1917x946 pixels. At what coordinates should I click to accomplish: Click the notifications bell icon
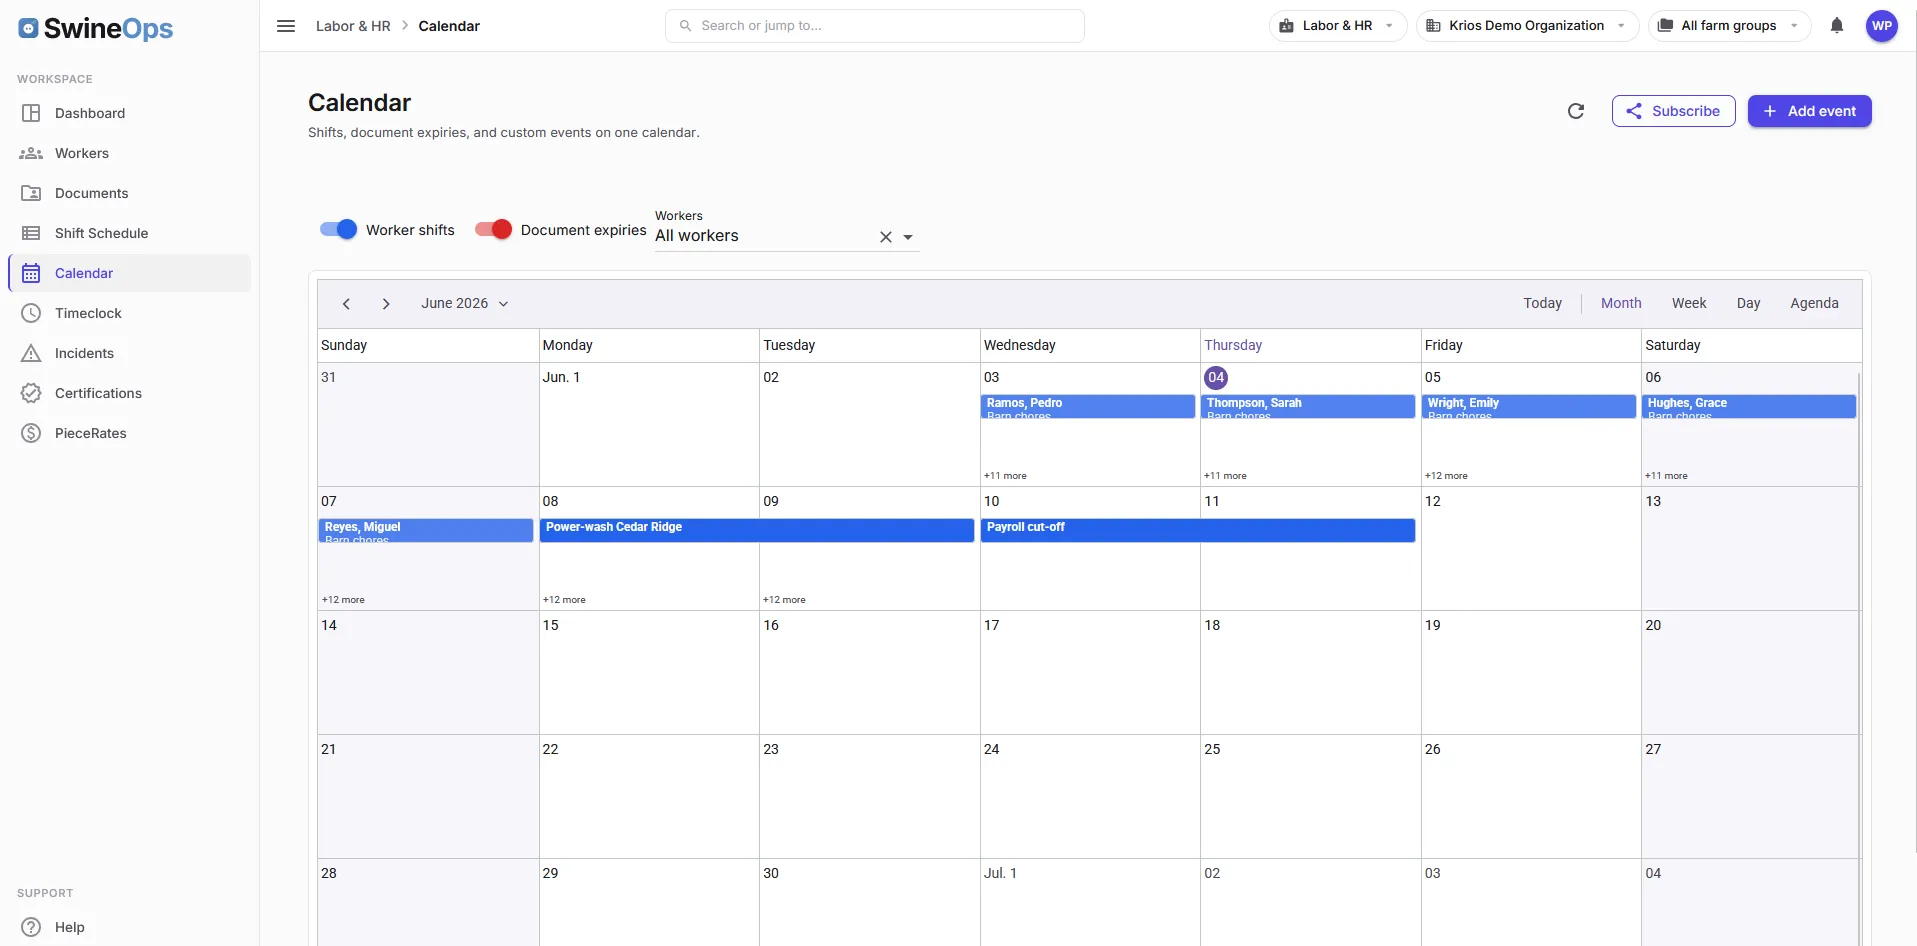(1837, 26)
